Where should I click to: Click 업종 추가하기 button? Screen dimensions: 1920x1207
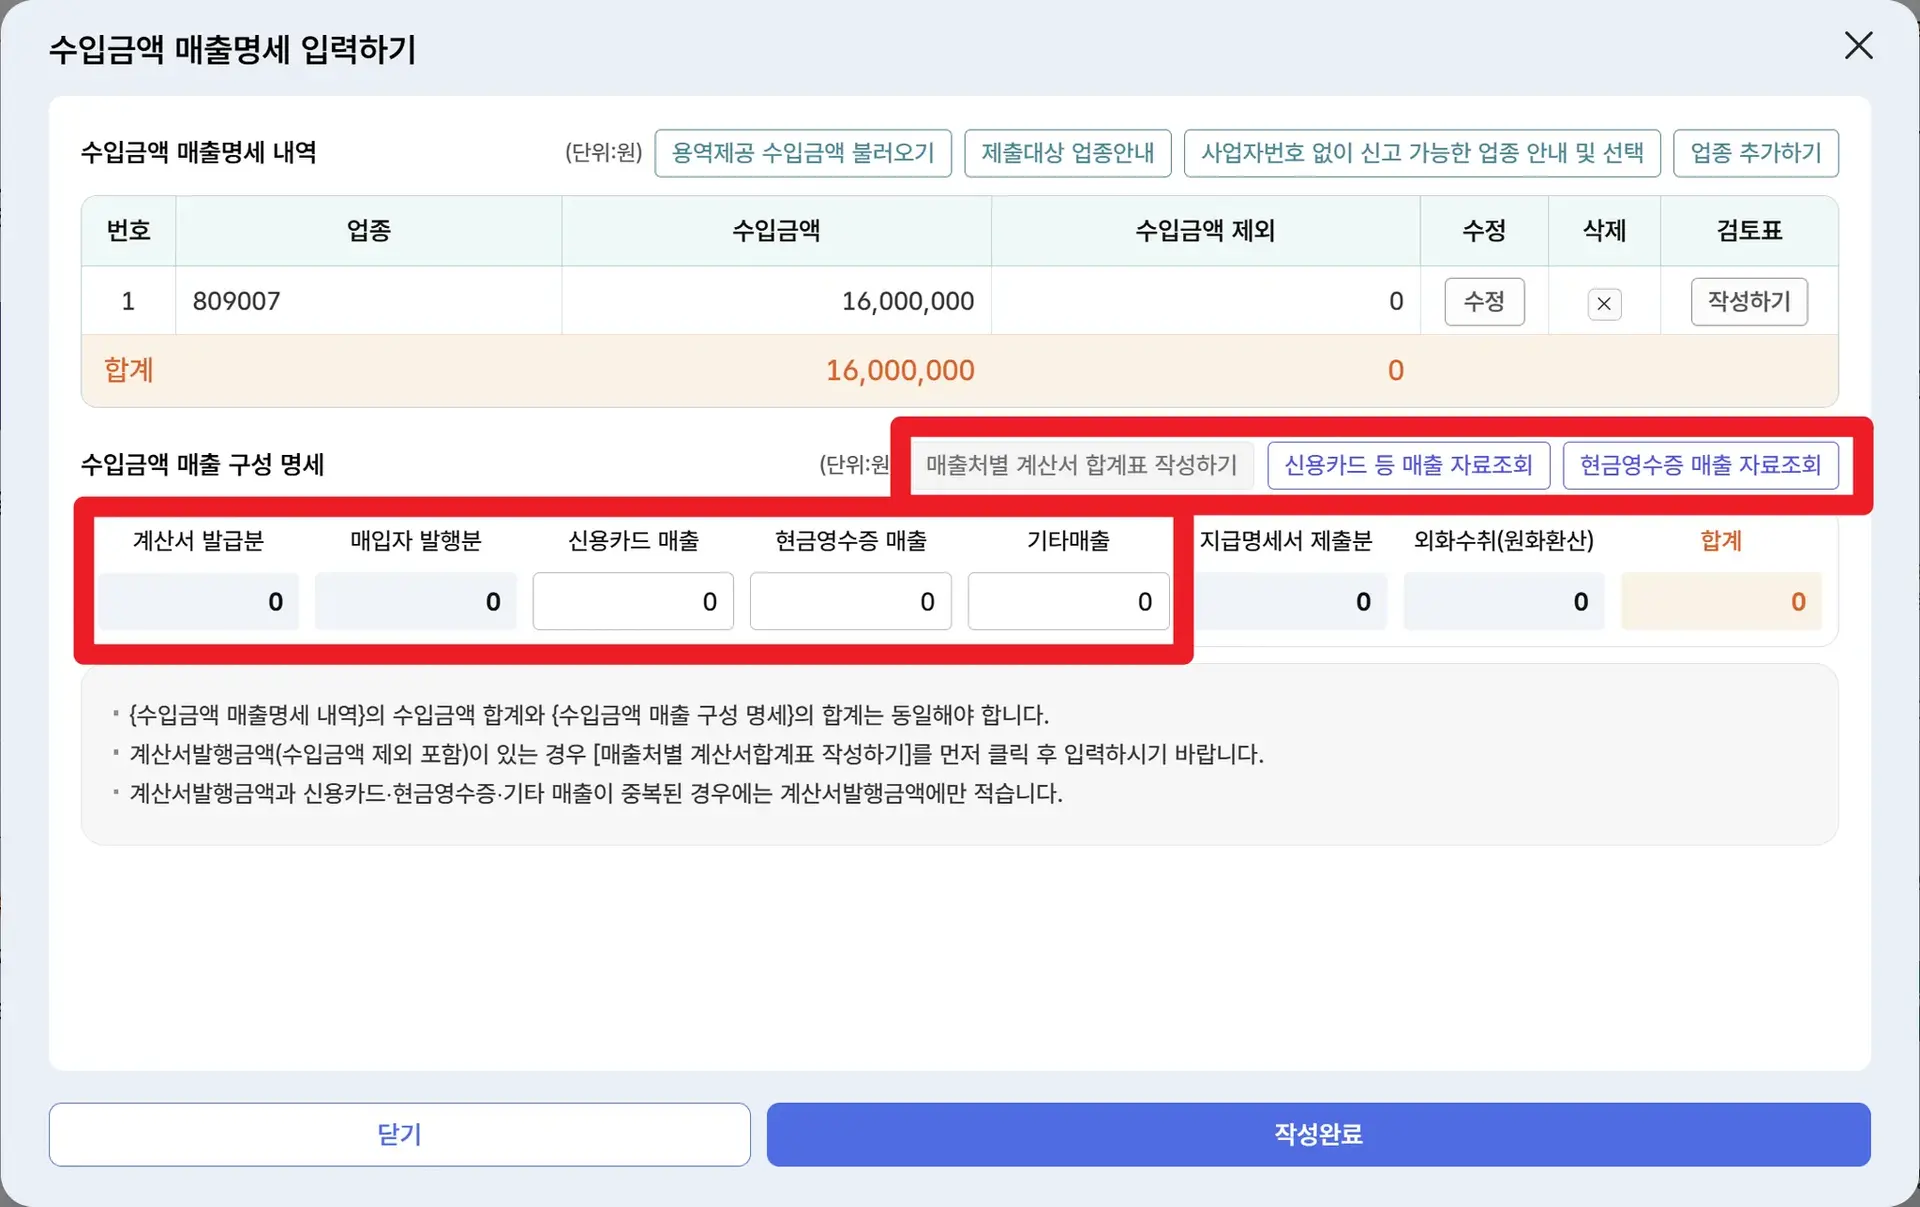(x=1755, y=153)
